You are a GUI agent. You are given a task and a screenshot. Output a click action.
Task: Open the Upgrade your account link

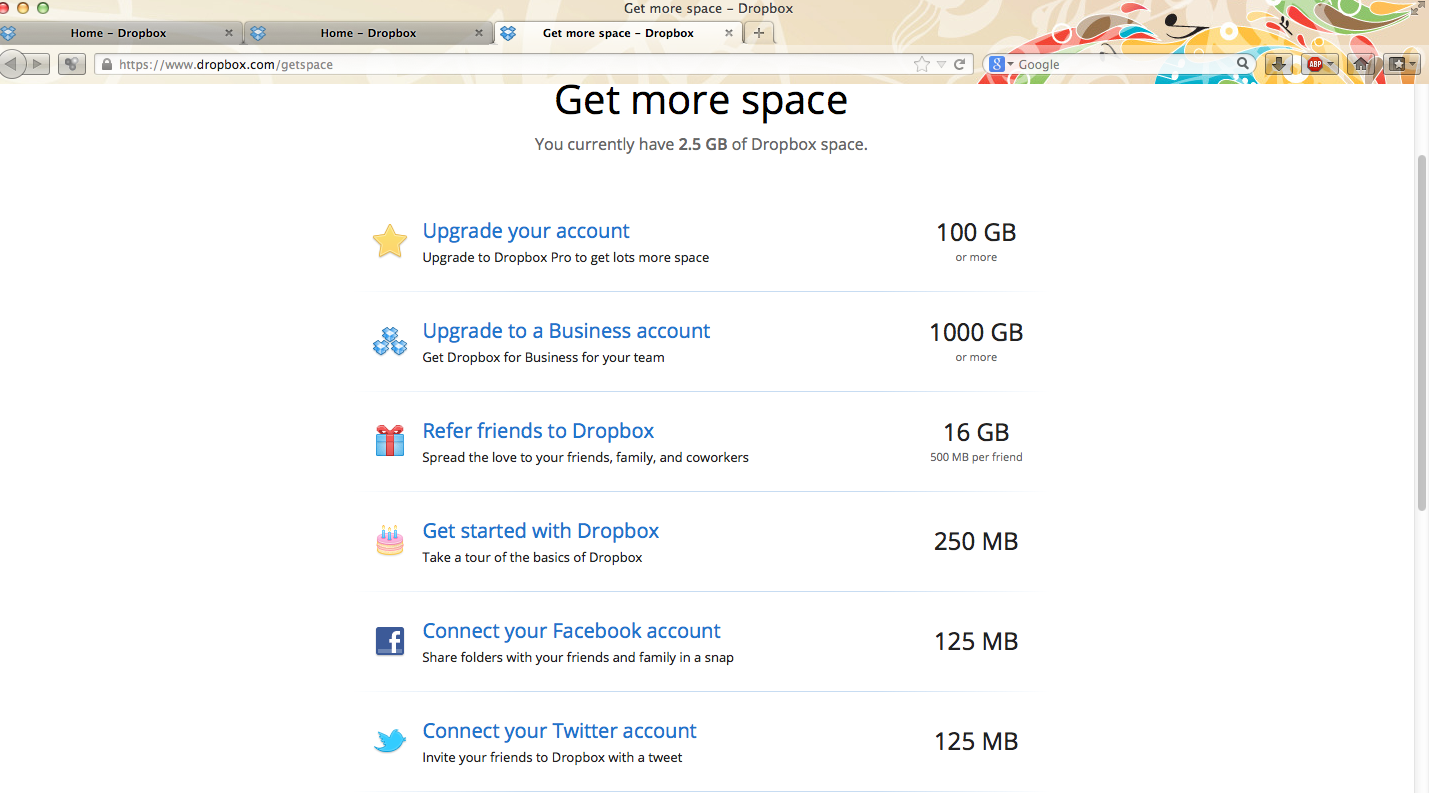click(526, 231)
